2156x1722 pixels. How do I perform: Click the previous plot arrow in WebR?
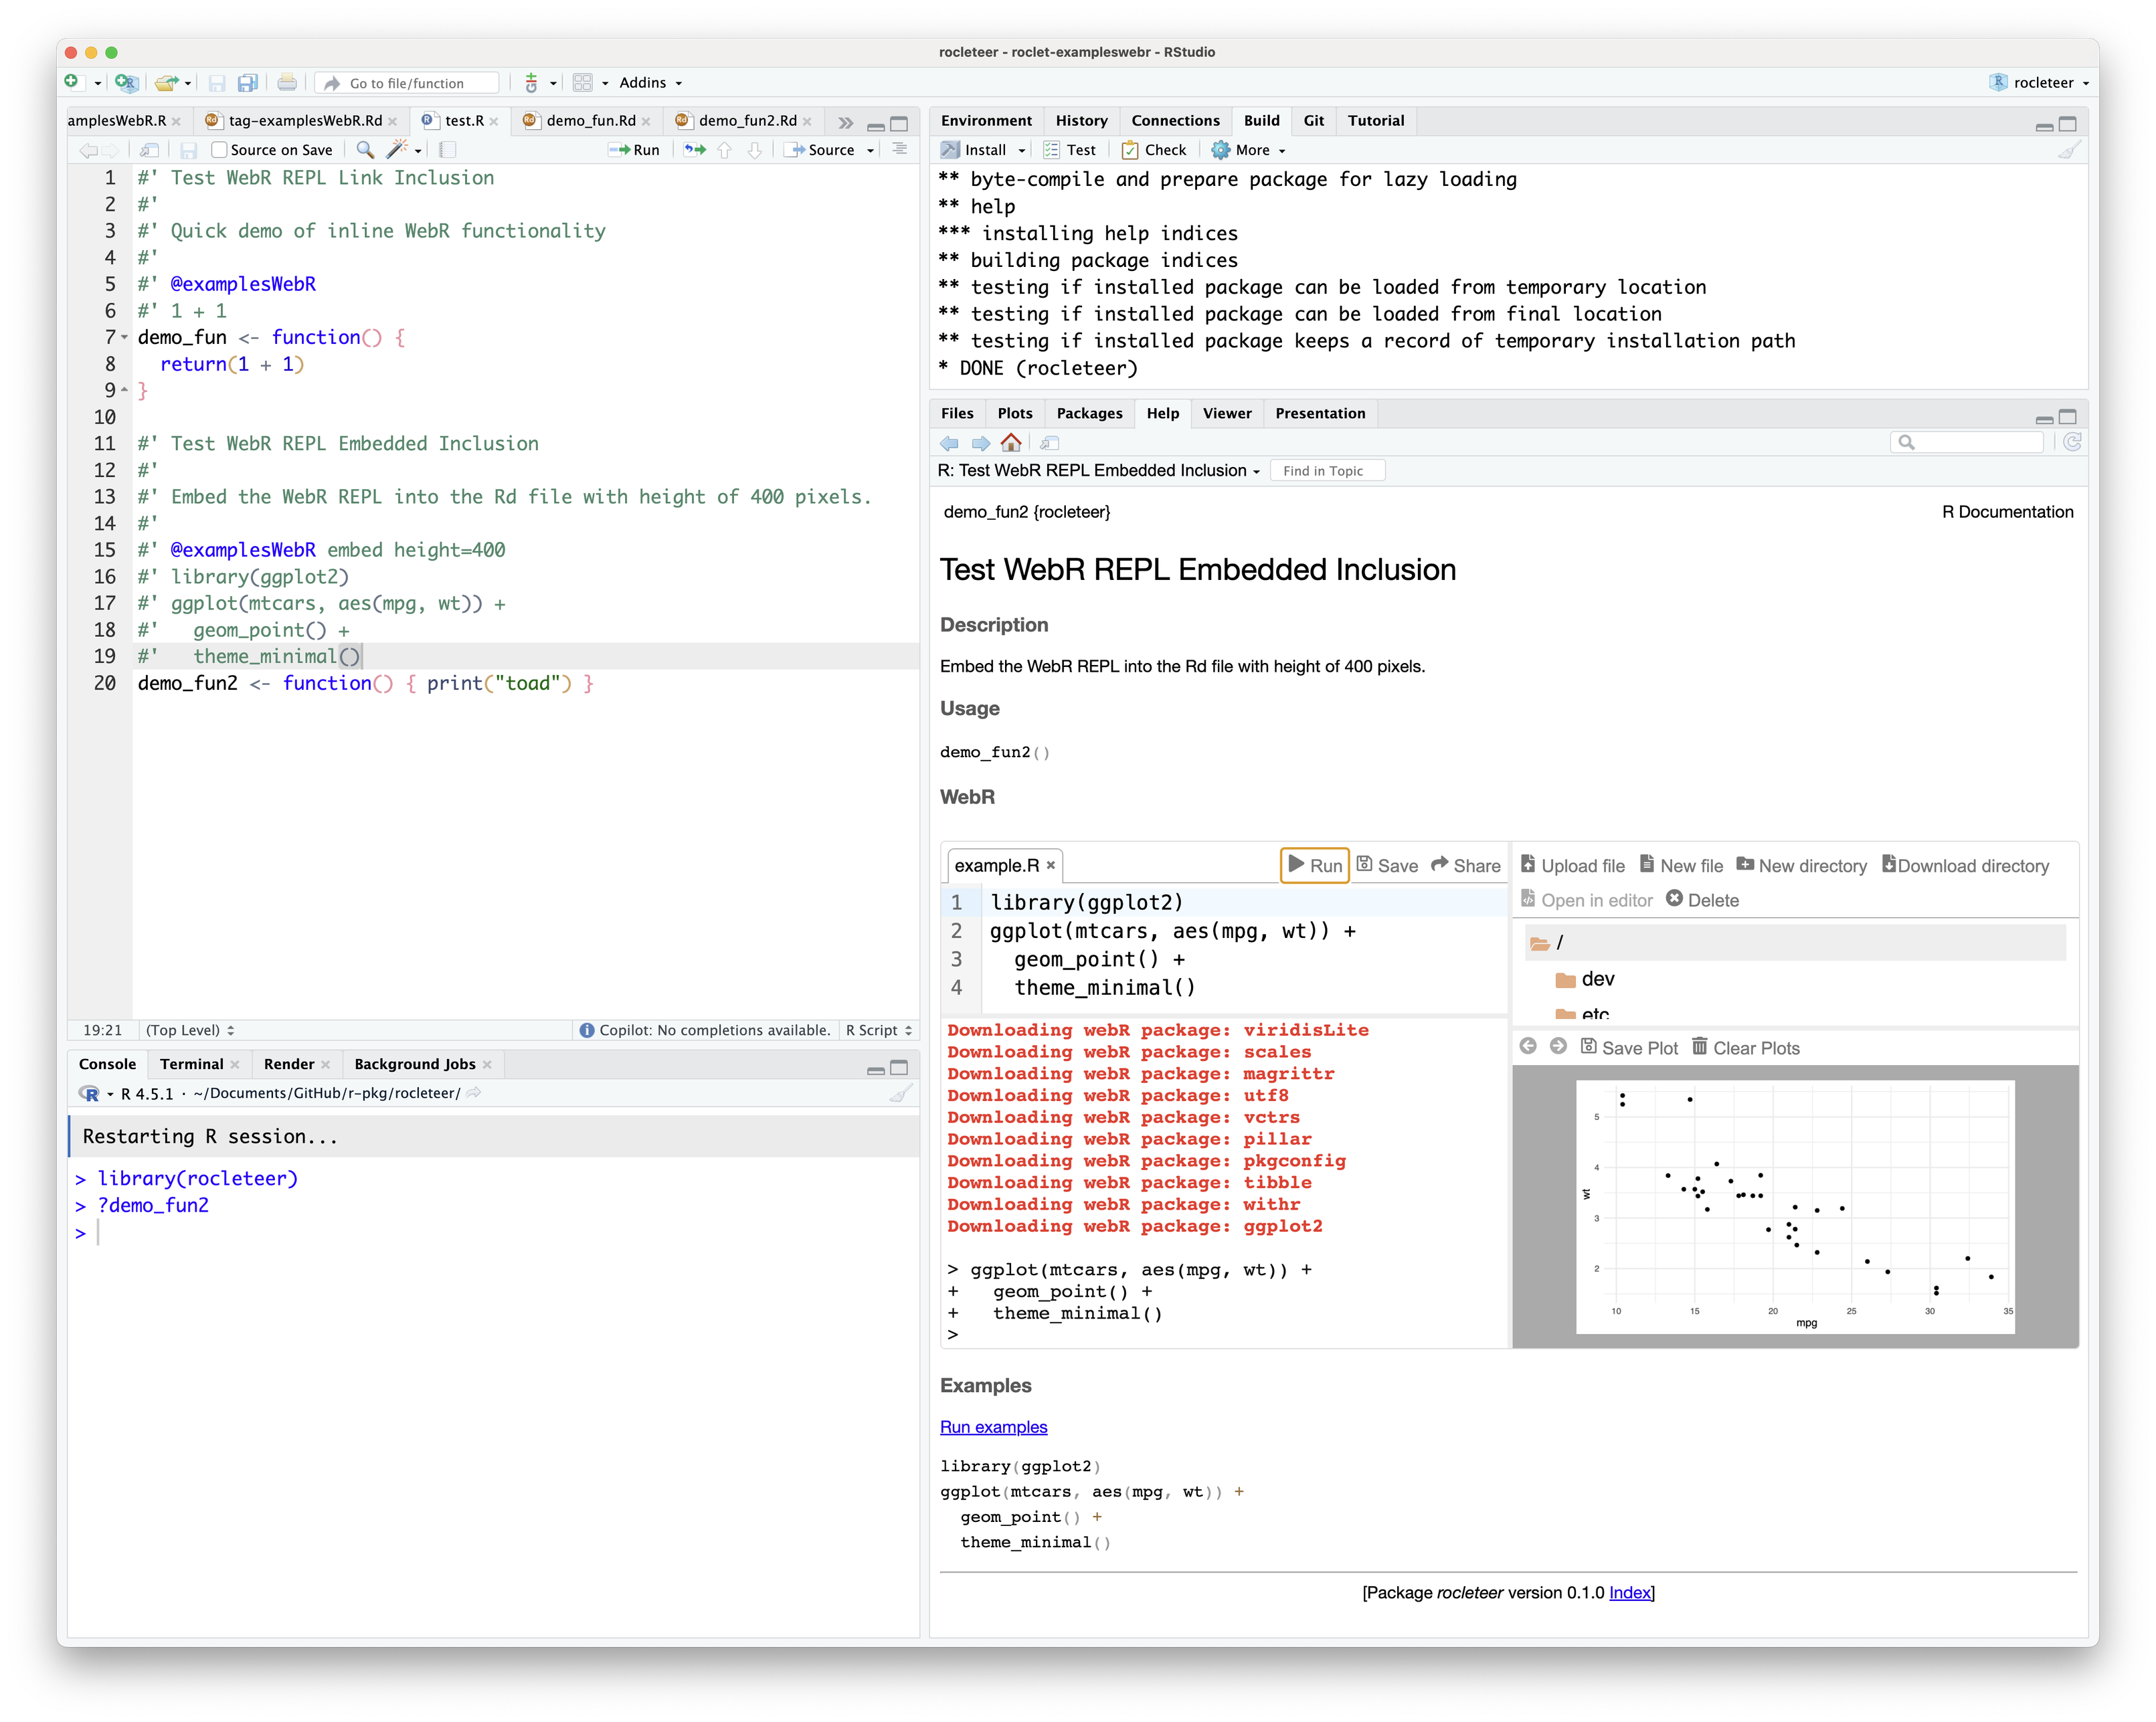[x=1528, y=1046]
